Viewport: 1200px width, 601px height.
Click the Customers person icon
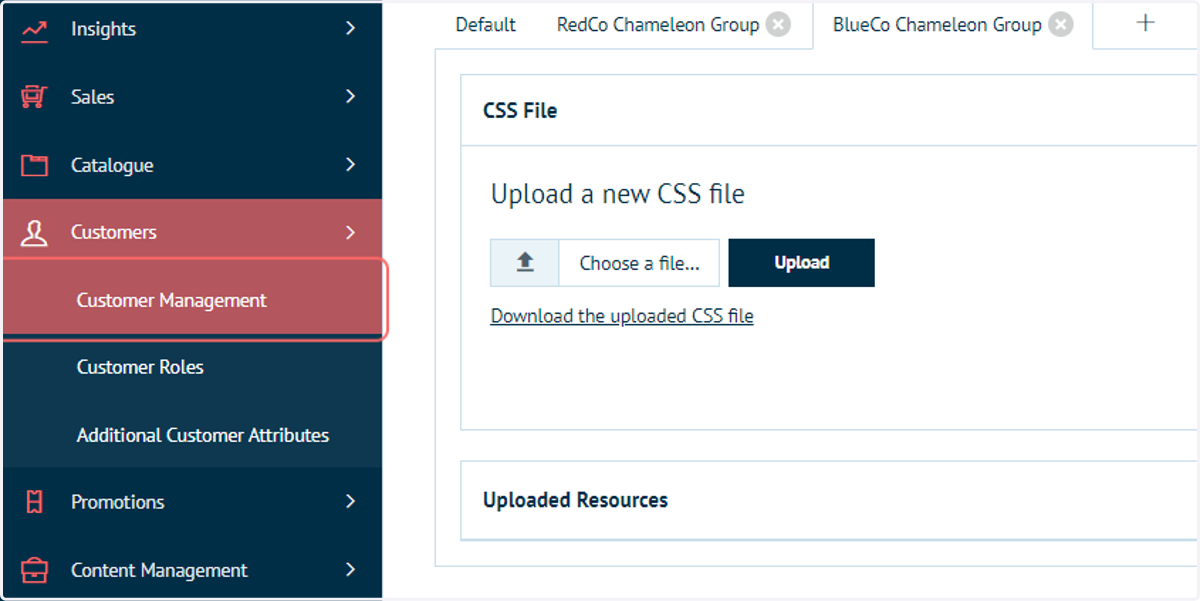click(34, 233)
